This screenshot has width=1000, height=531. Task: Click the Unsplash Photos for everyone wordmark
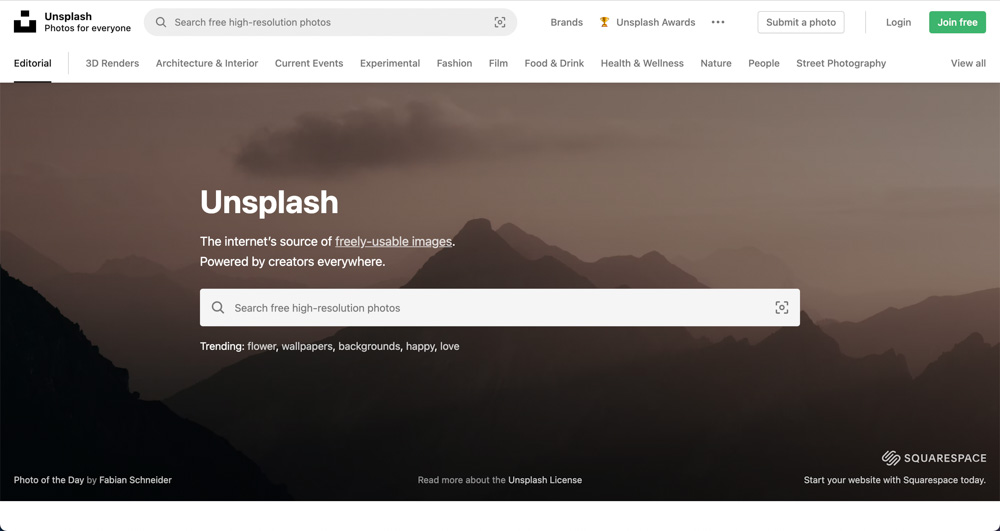87,22
